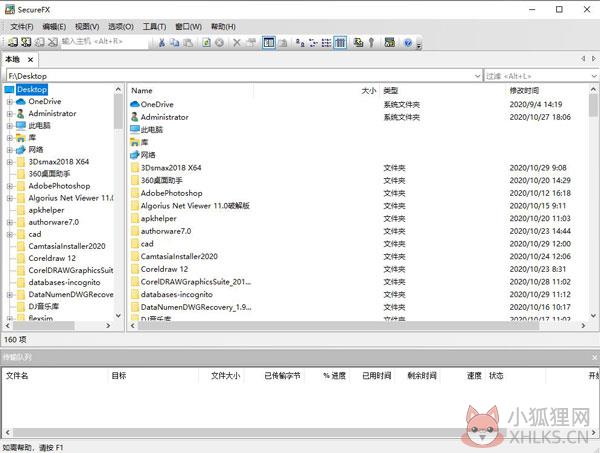Close the transfer queue panel

(595, 357)
